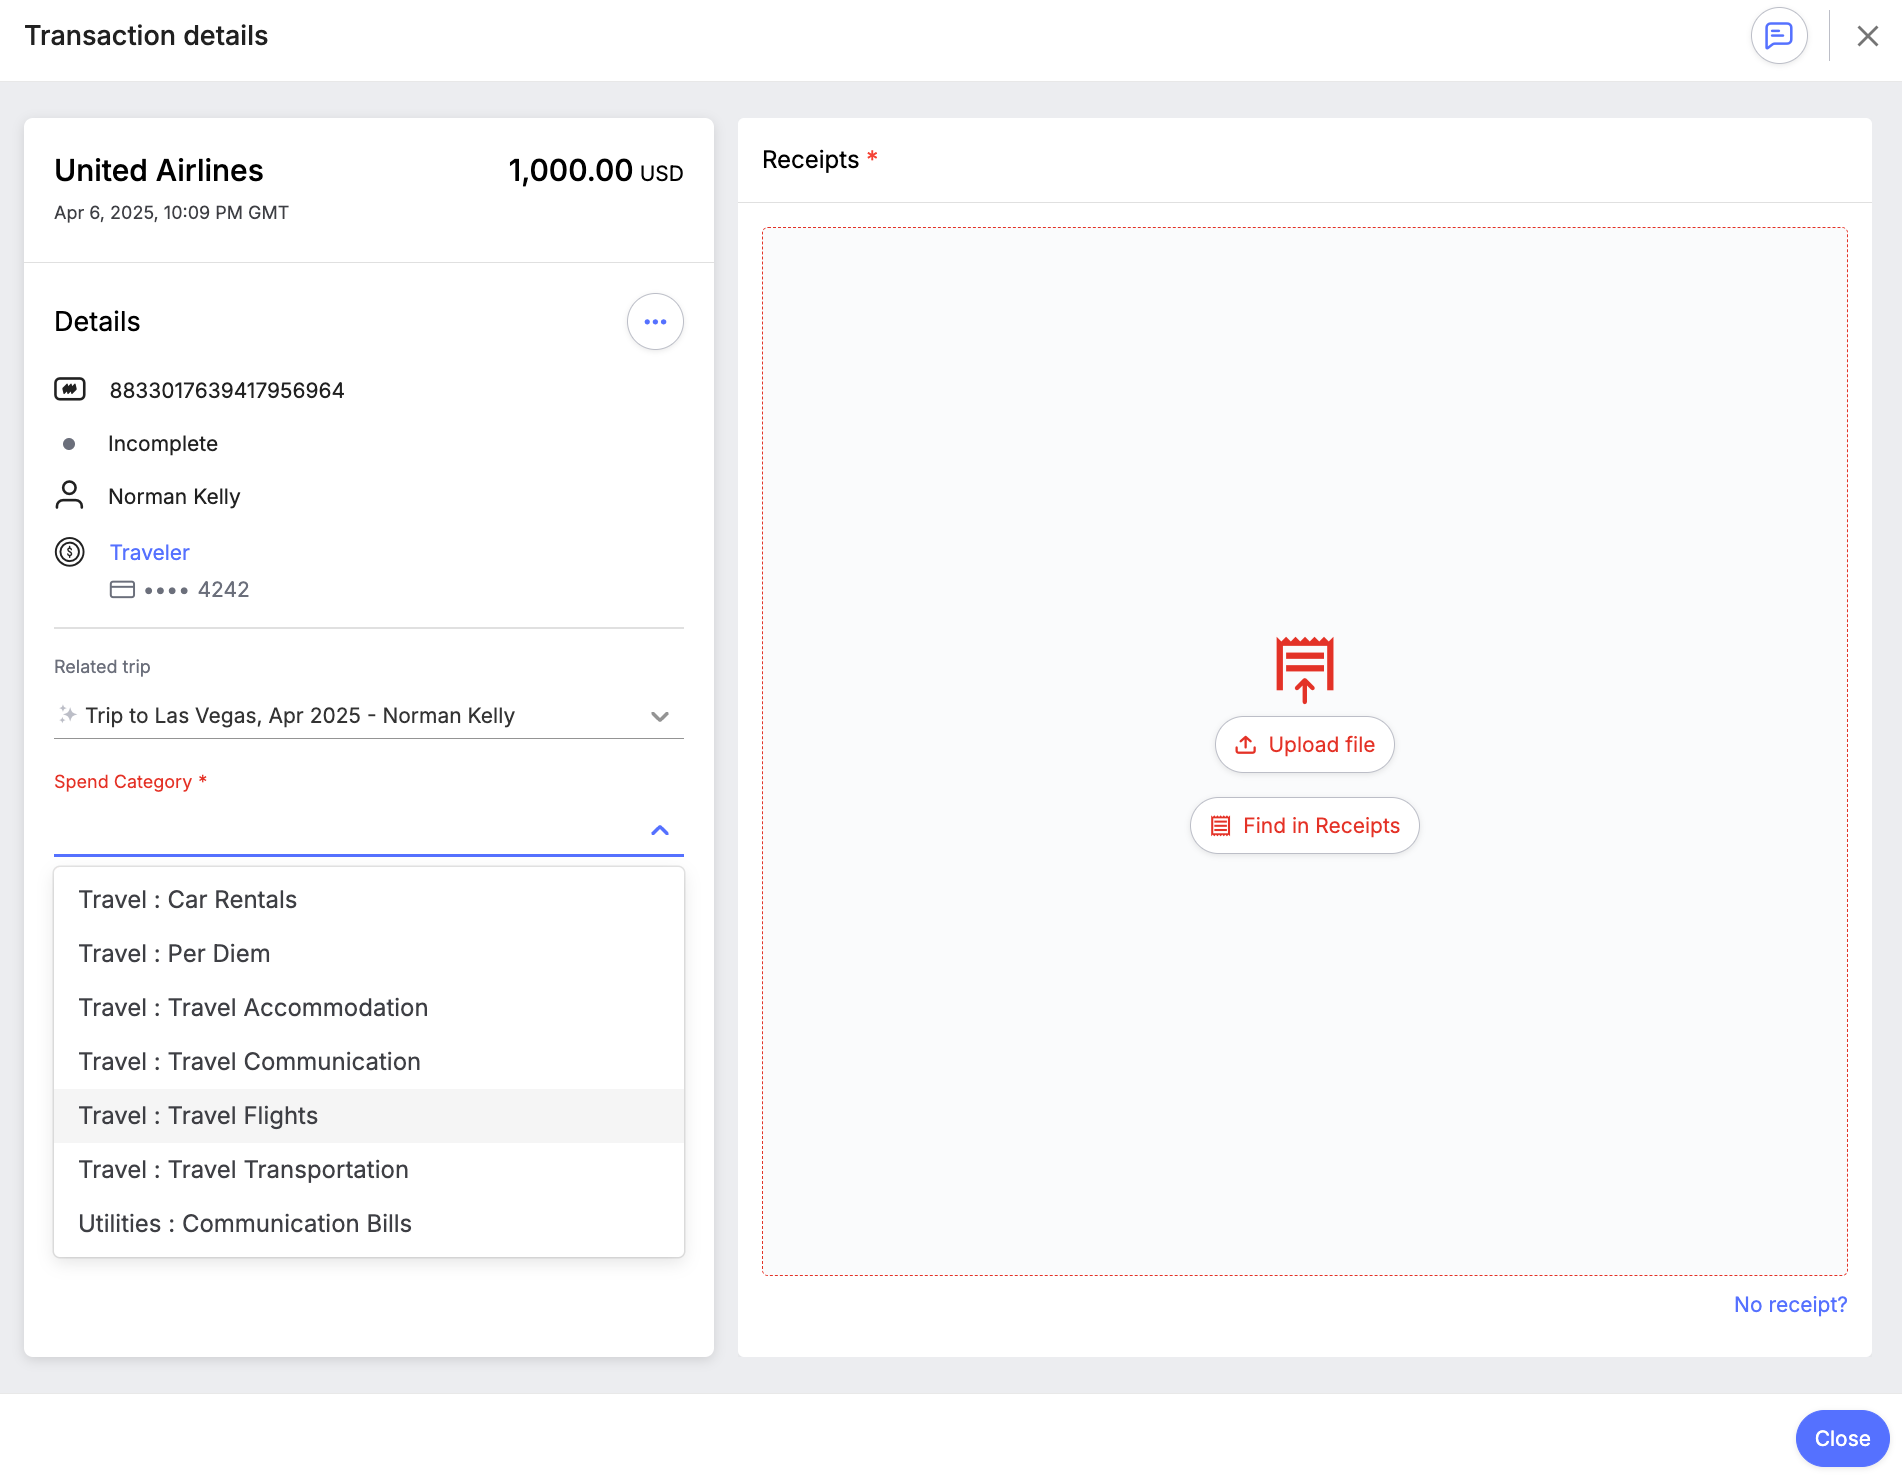Collapse the Spend Category dropdown chevron
Screen dimensions: 1902x1482
point(659,831)
